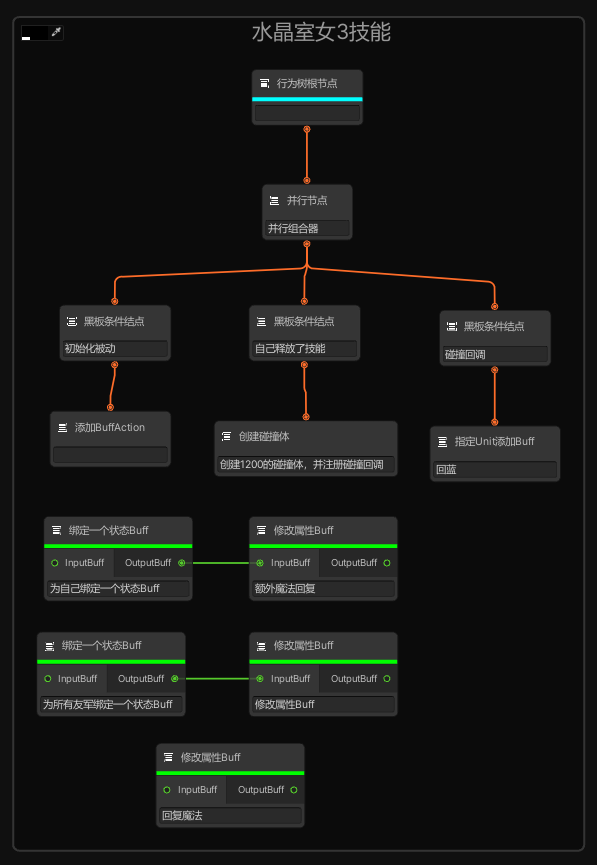Click icon of 黑板条件结点 labeled 碰撞回调
Screen dimensions: 597x865
coord(452,327)
